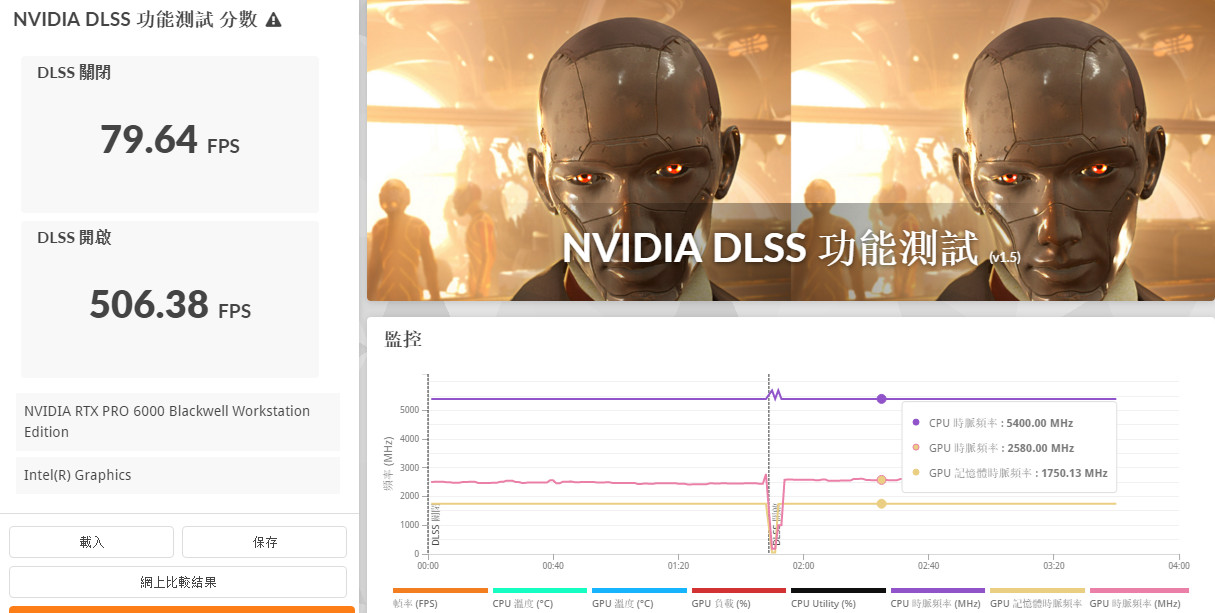Click the NVIDIA RTX PRO 6000 Blackwell entry
The image size is (1215, 613).
(x=178, y=421)
